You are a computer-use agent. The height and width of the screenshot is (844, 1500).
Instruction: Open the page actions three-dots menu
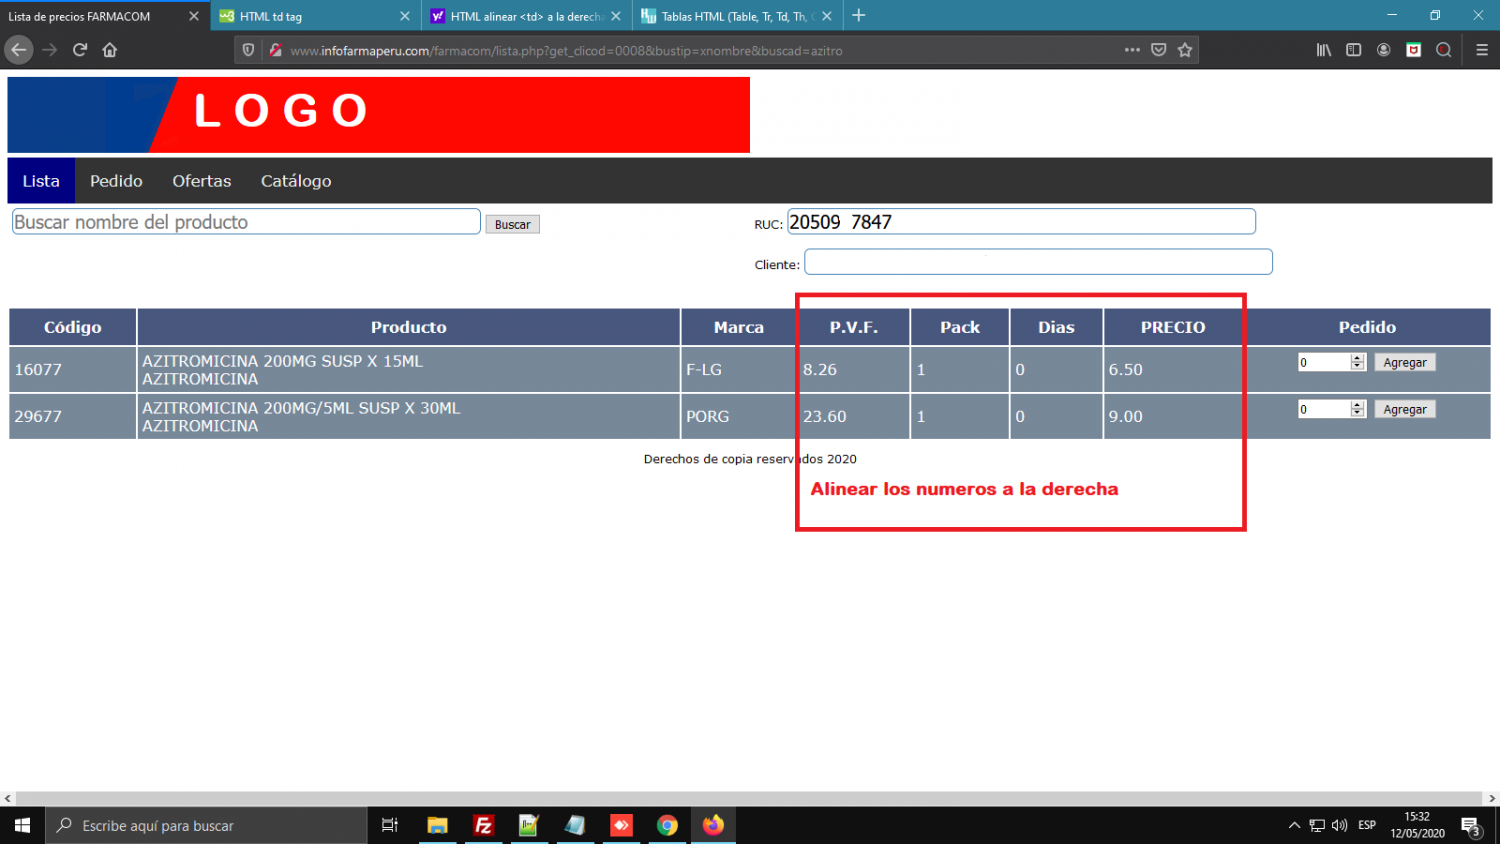(1132, 49)
